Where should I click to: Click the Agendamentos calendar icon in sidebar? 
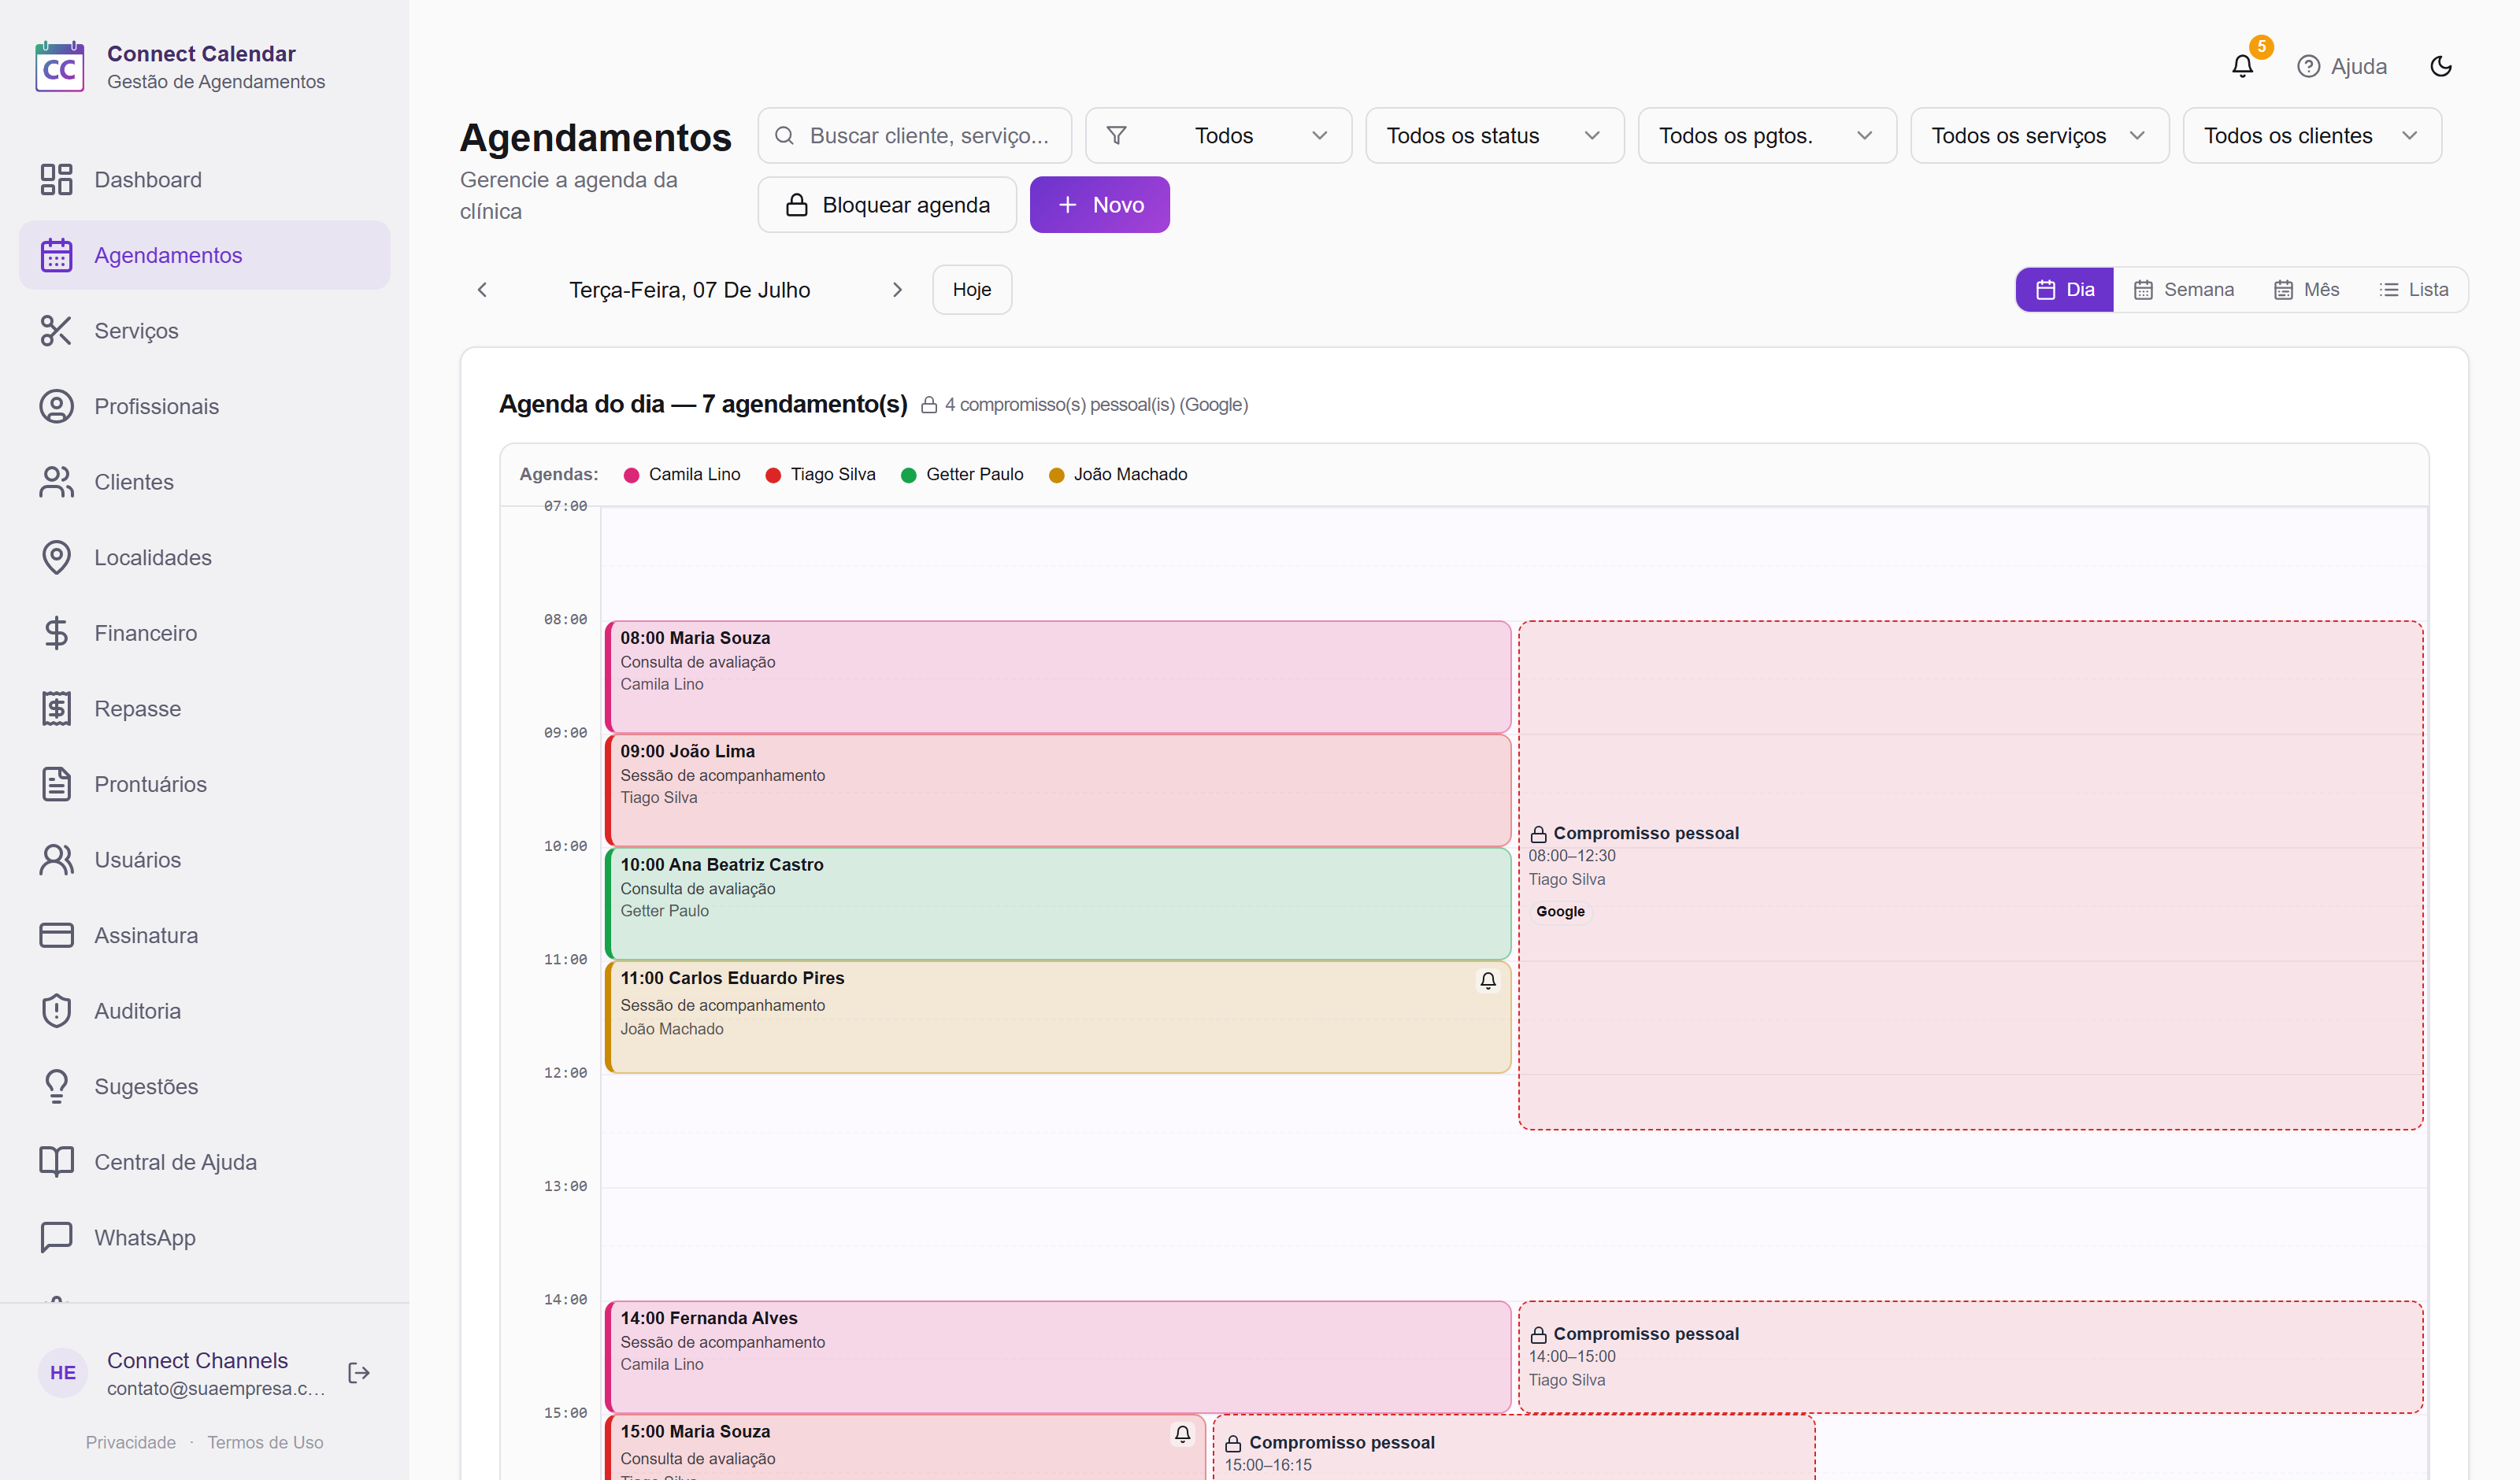[56, 255]
